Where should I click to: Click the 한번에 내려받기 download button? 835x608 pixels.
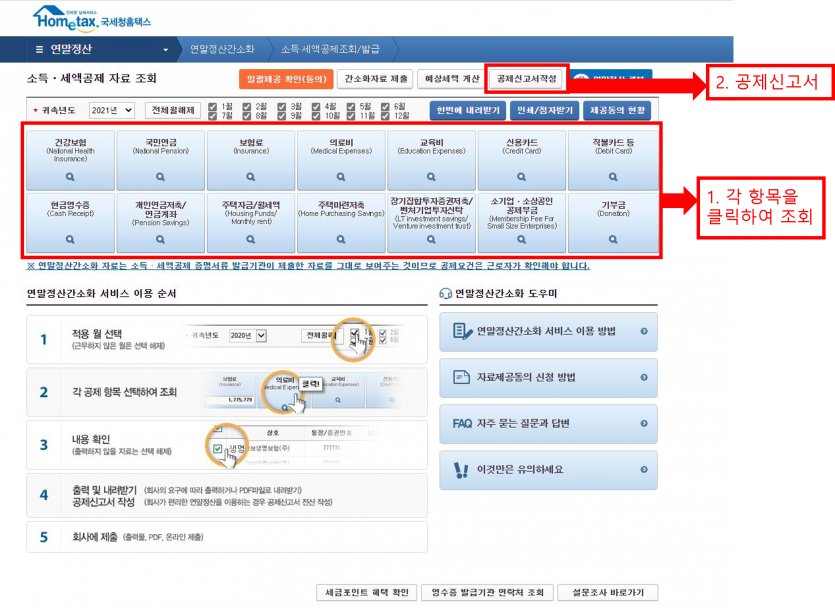pos(466,111)
